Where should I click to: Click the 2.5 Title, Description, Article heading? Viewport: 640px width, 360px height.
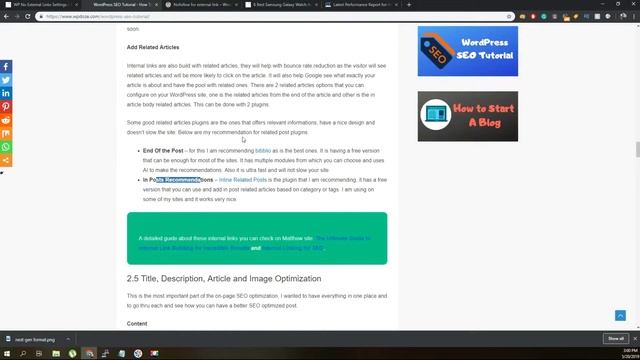click(224, 278)
